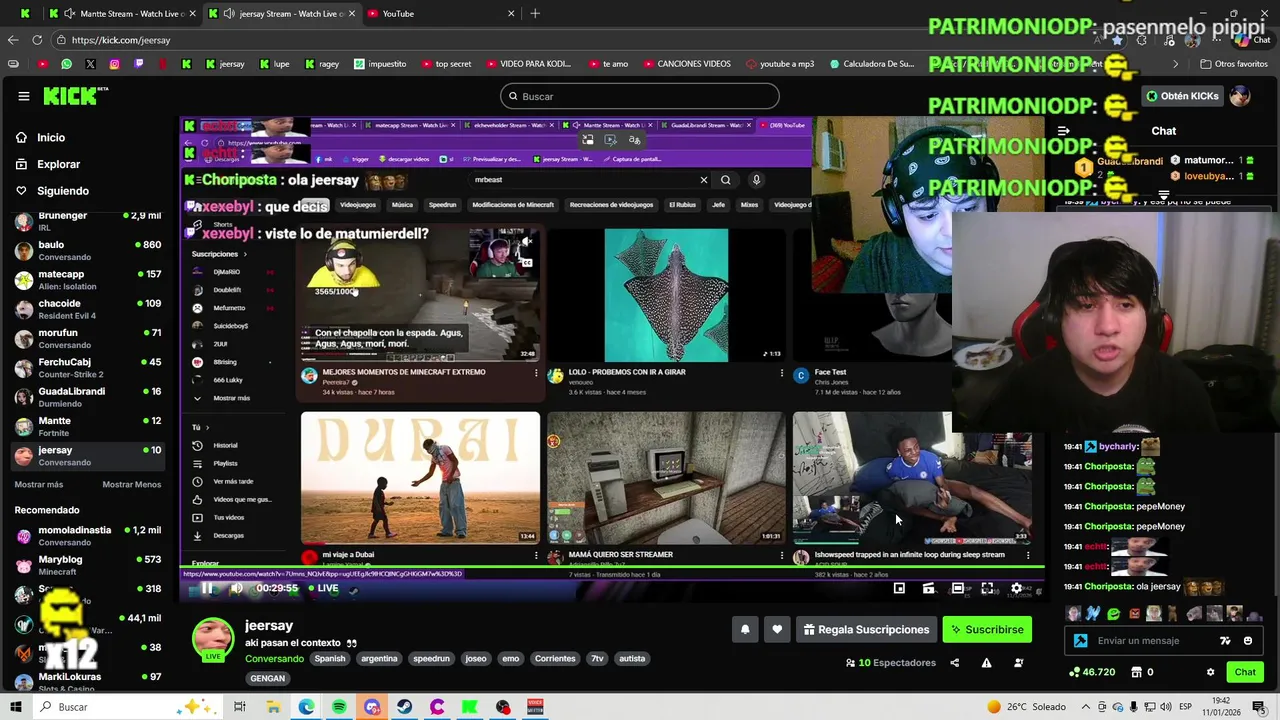Select the Spanish tag

point(330,659)
